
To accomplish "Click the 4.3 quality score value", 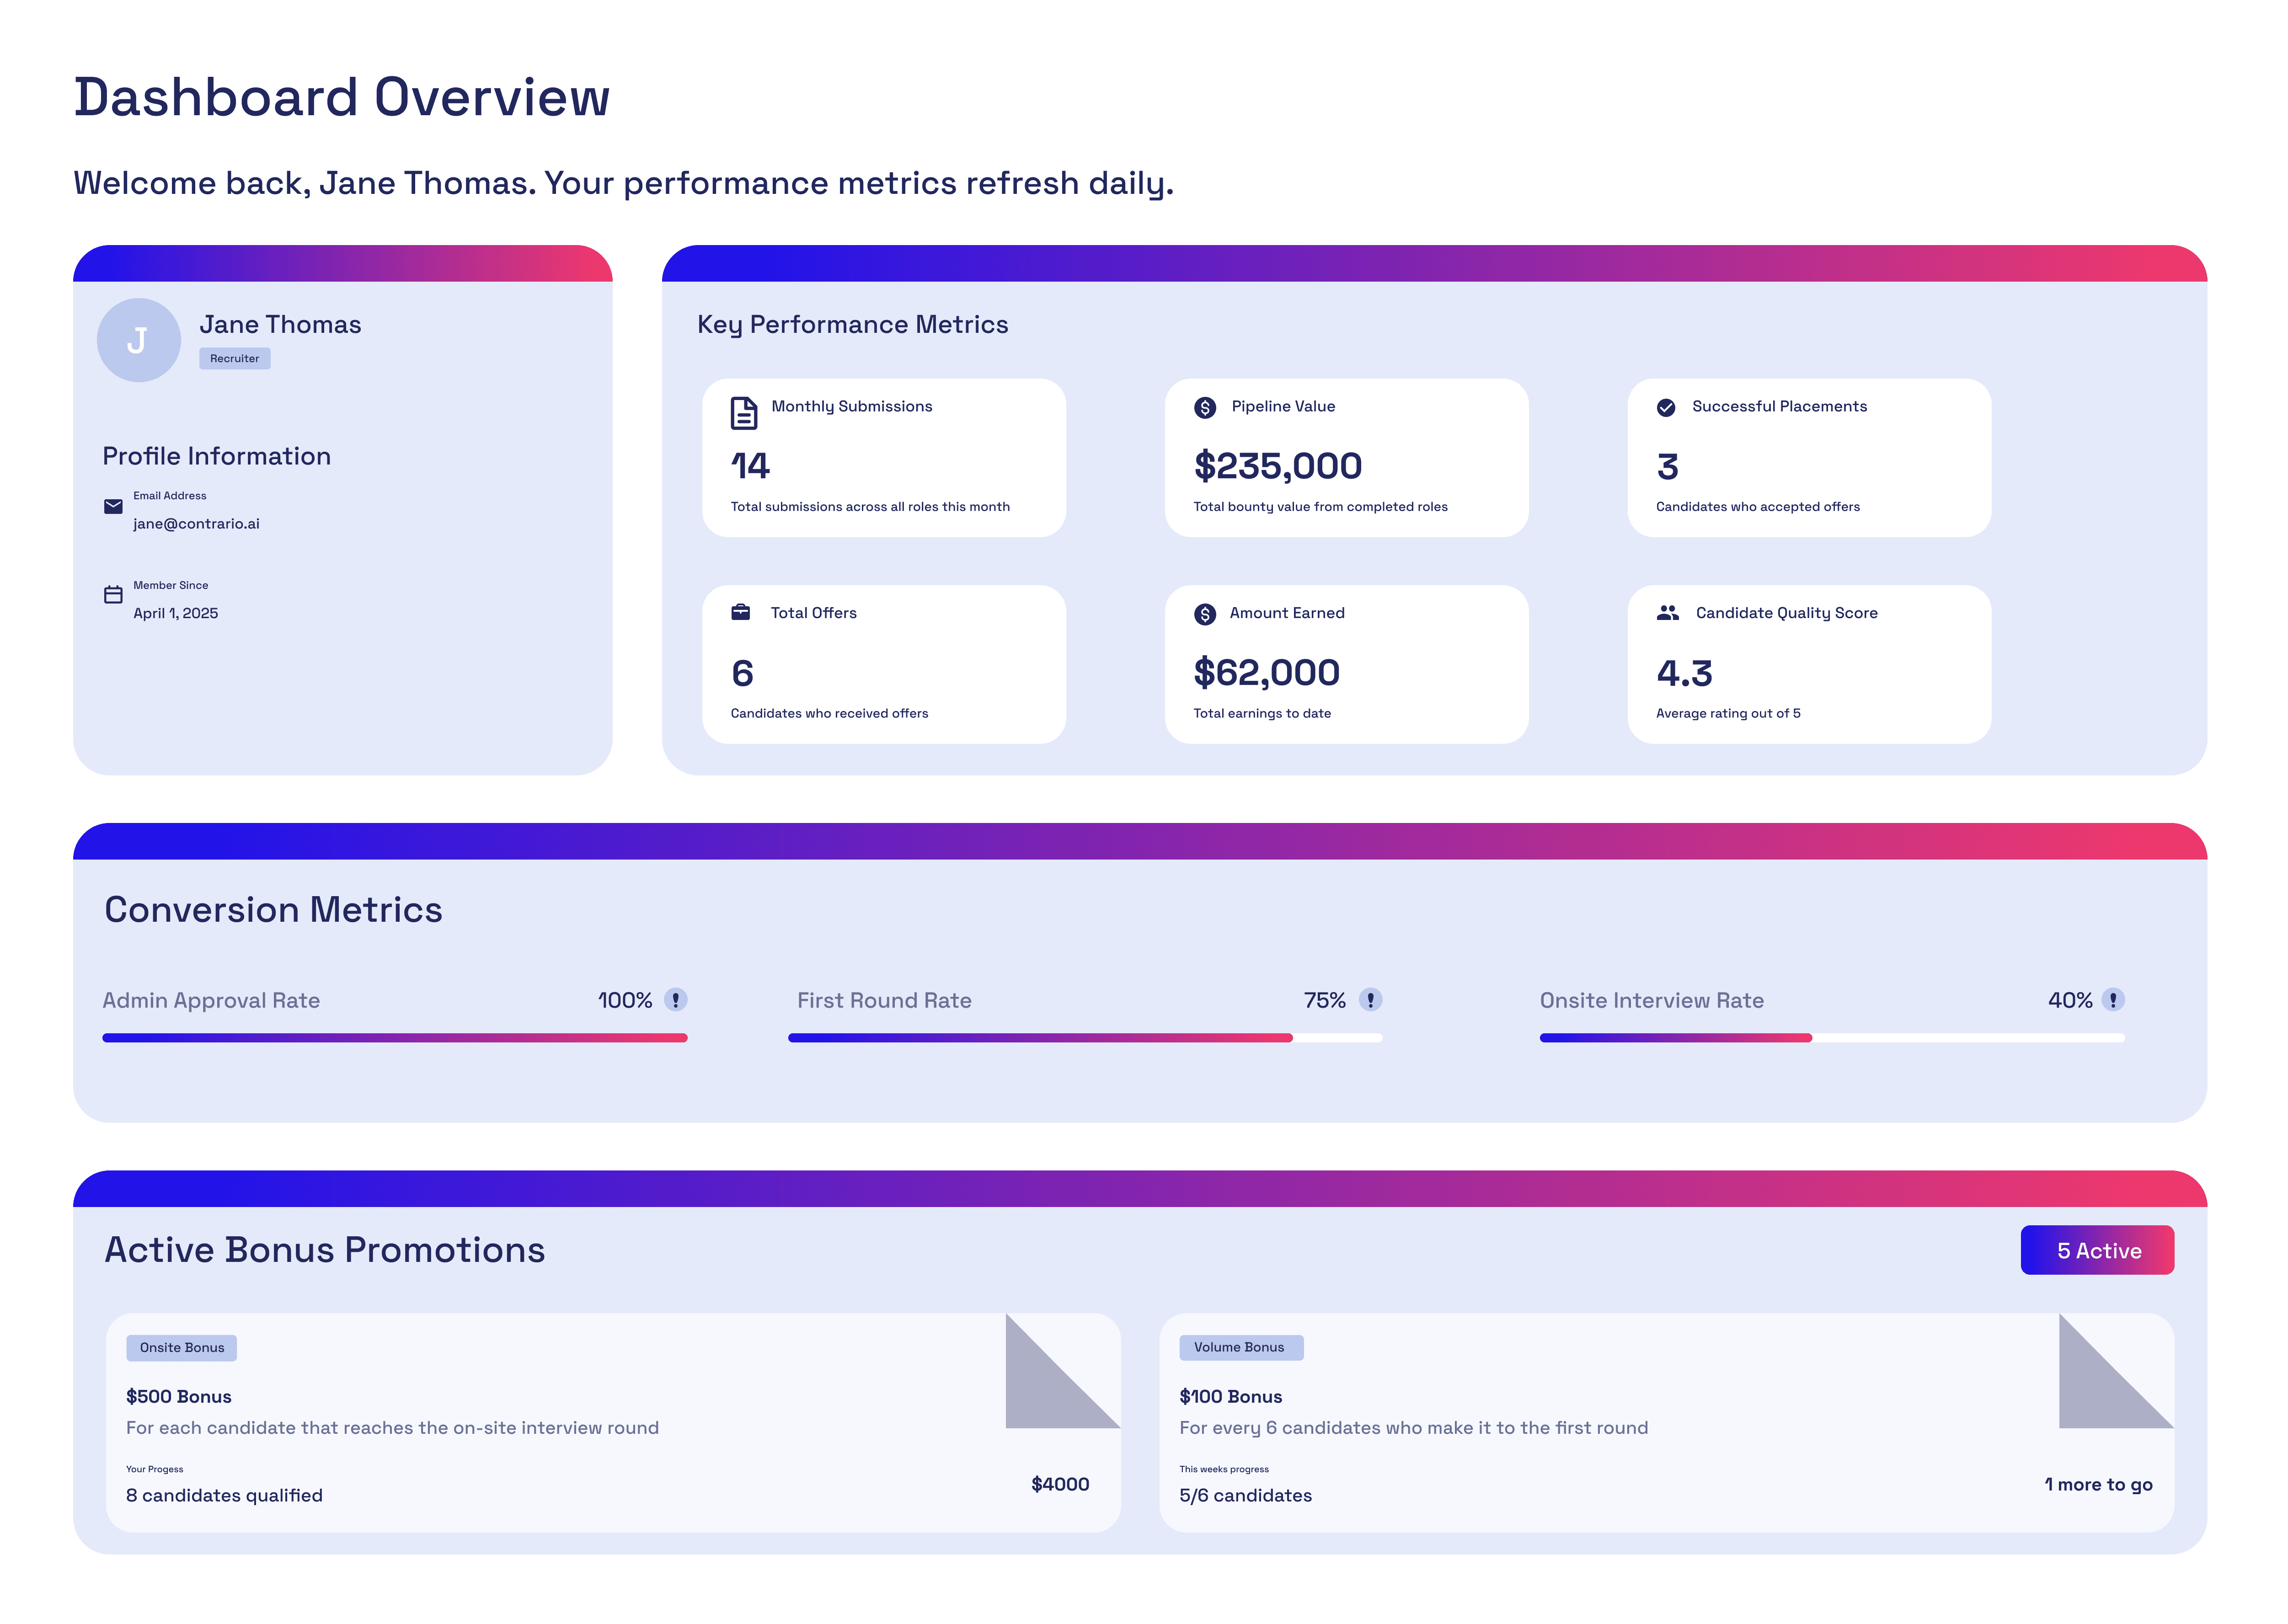I will coord(1684,673).
